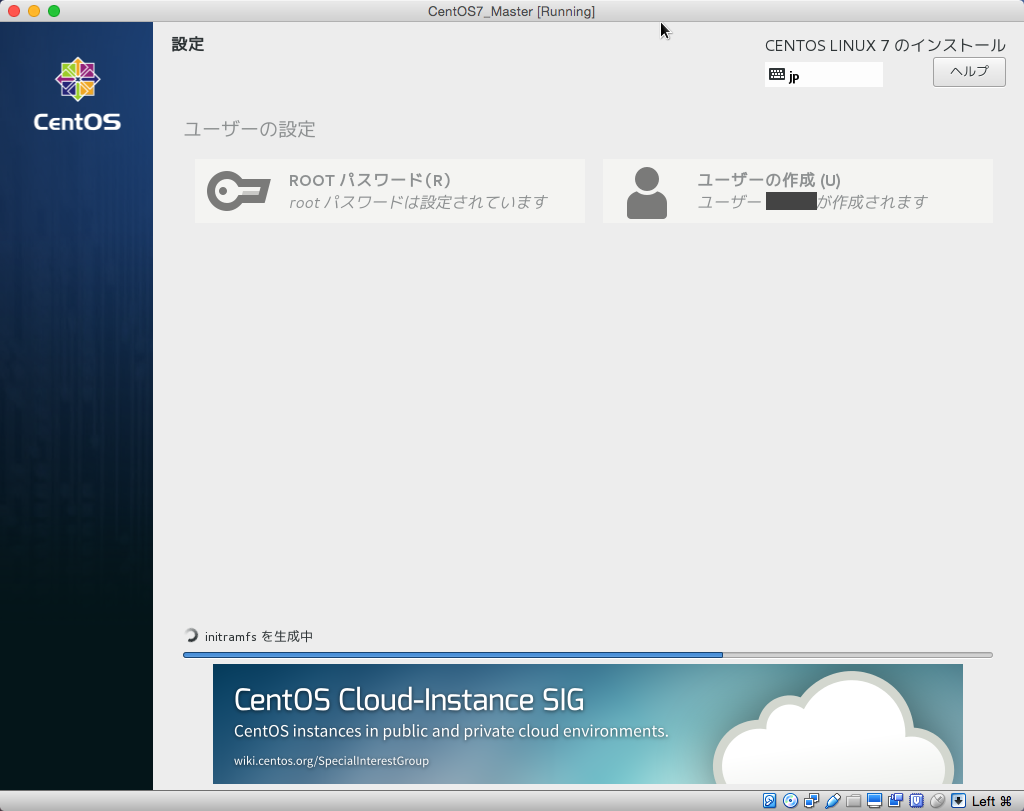
Task: Click the Help (ヘルプ) button
Action: pyautogui.click(x=969, y=72)
